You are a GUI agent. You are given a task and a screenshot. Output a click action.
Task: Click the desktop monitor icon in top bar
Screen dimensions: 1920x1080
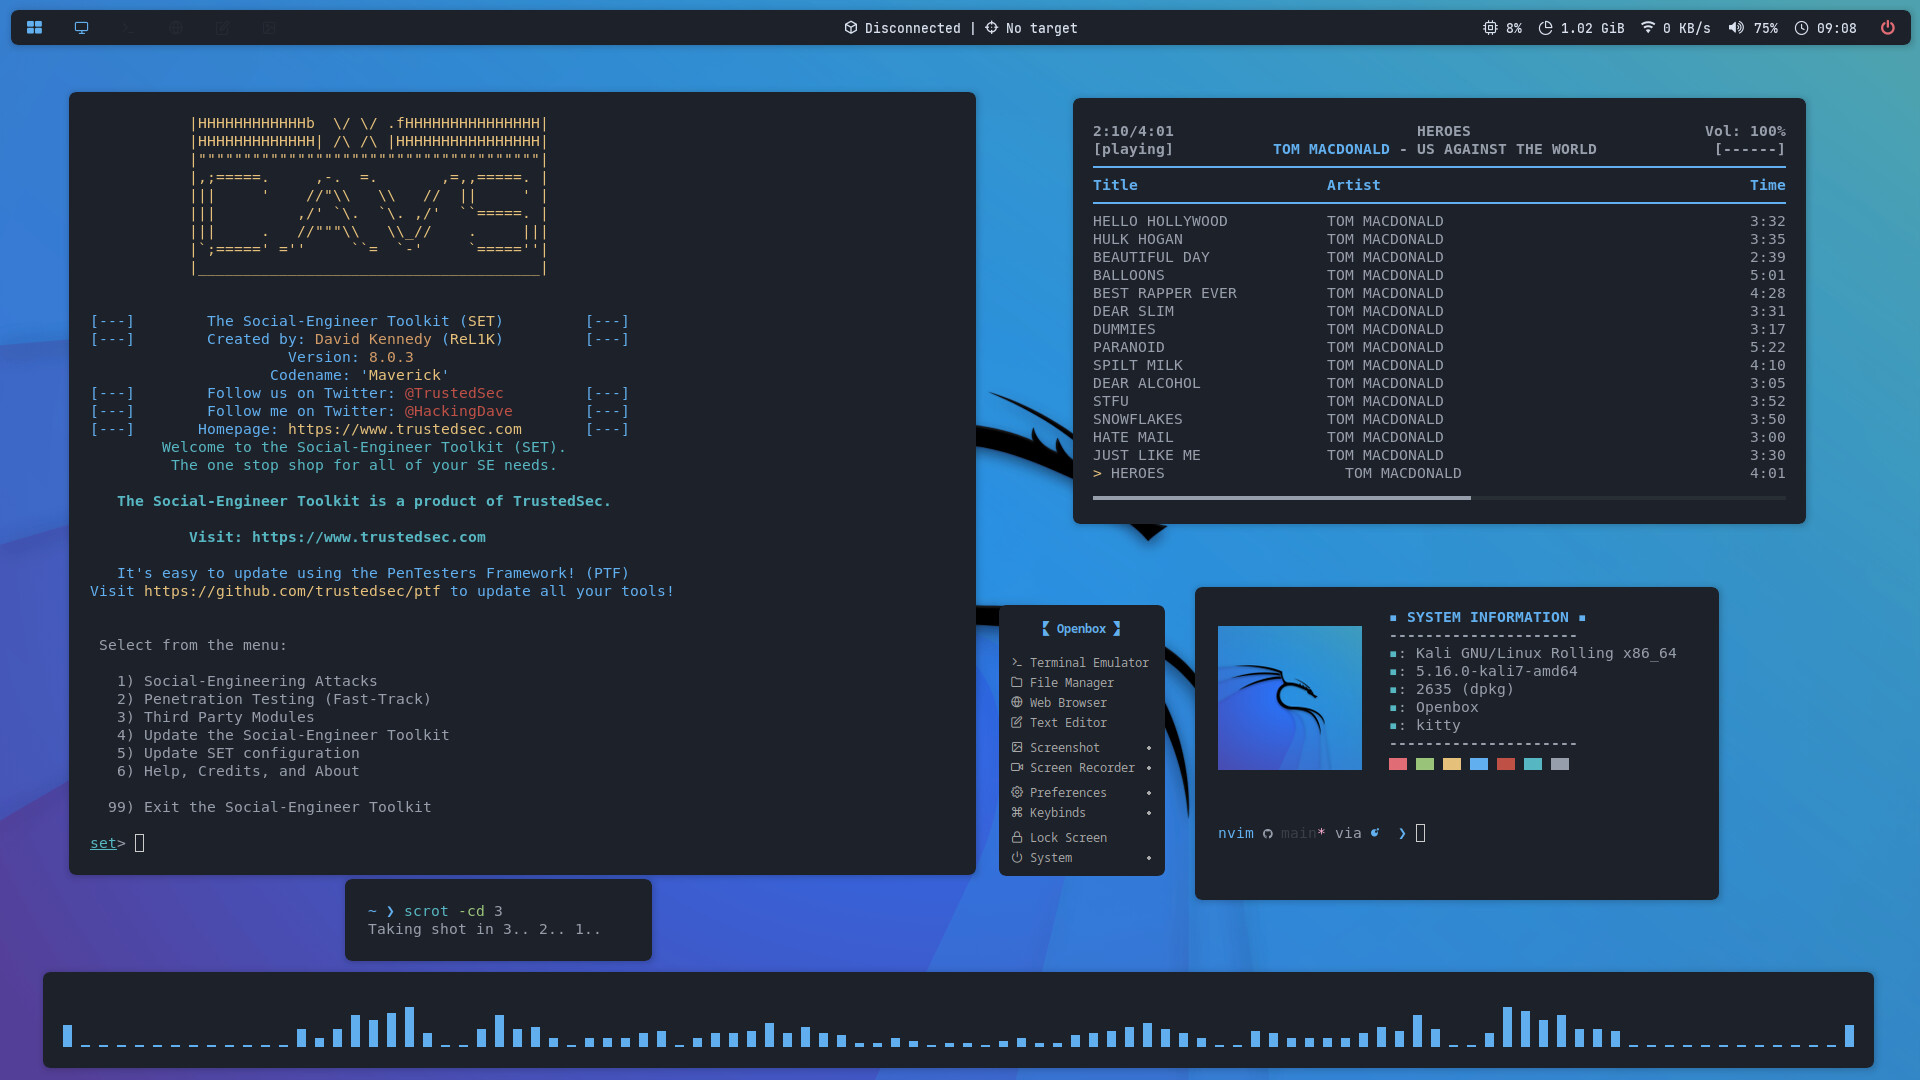click(x=82, y=28)
